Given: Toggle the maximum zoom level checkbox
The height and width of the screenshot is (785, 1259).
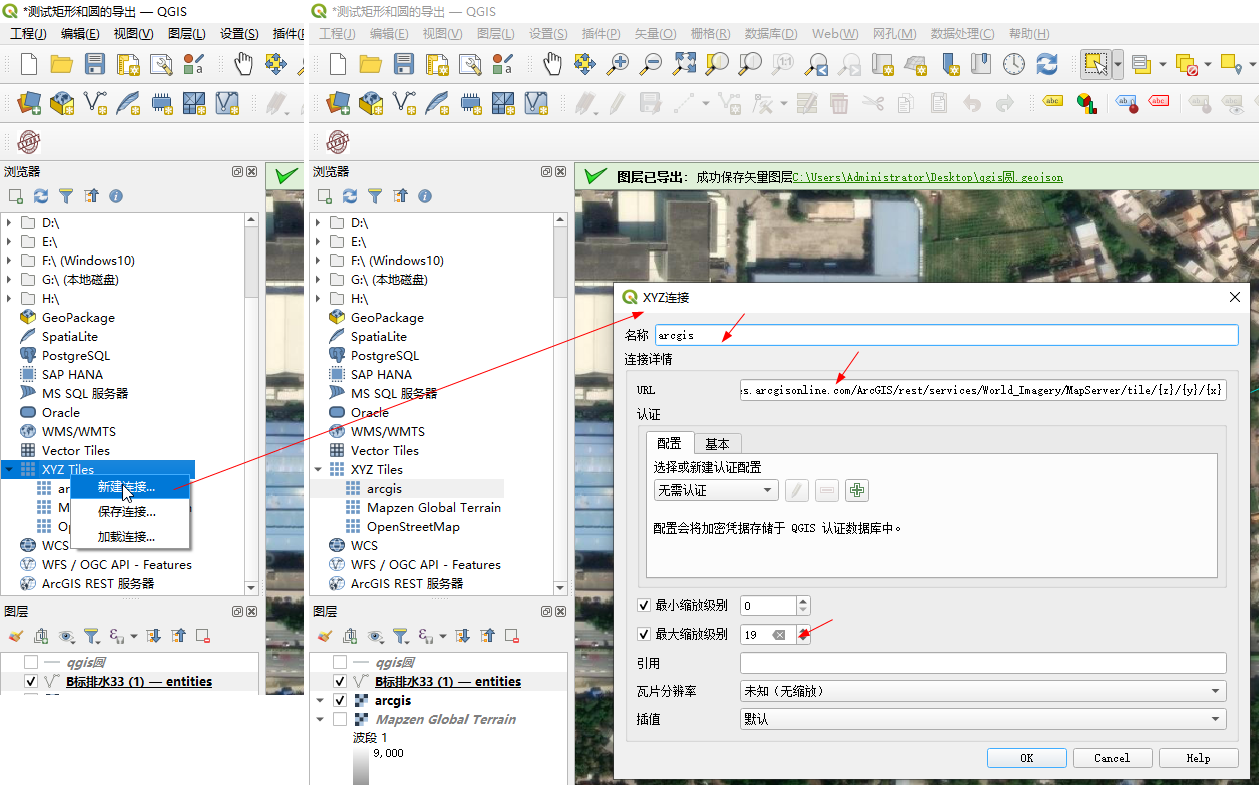Looking at the screenshot, I should [x=644, y=634].
